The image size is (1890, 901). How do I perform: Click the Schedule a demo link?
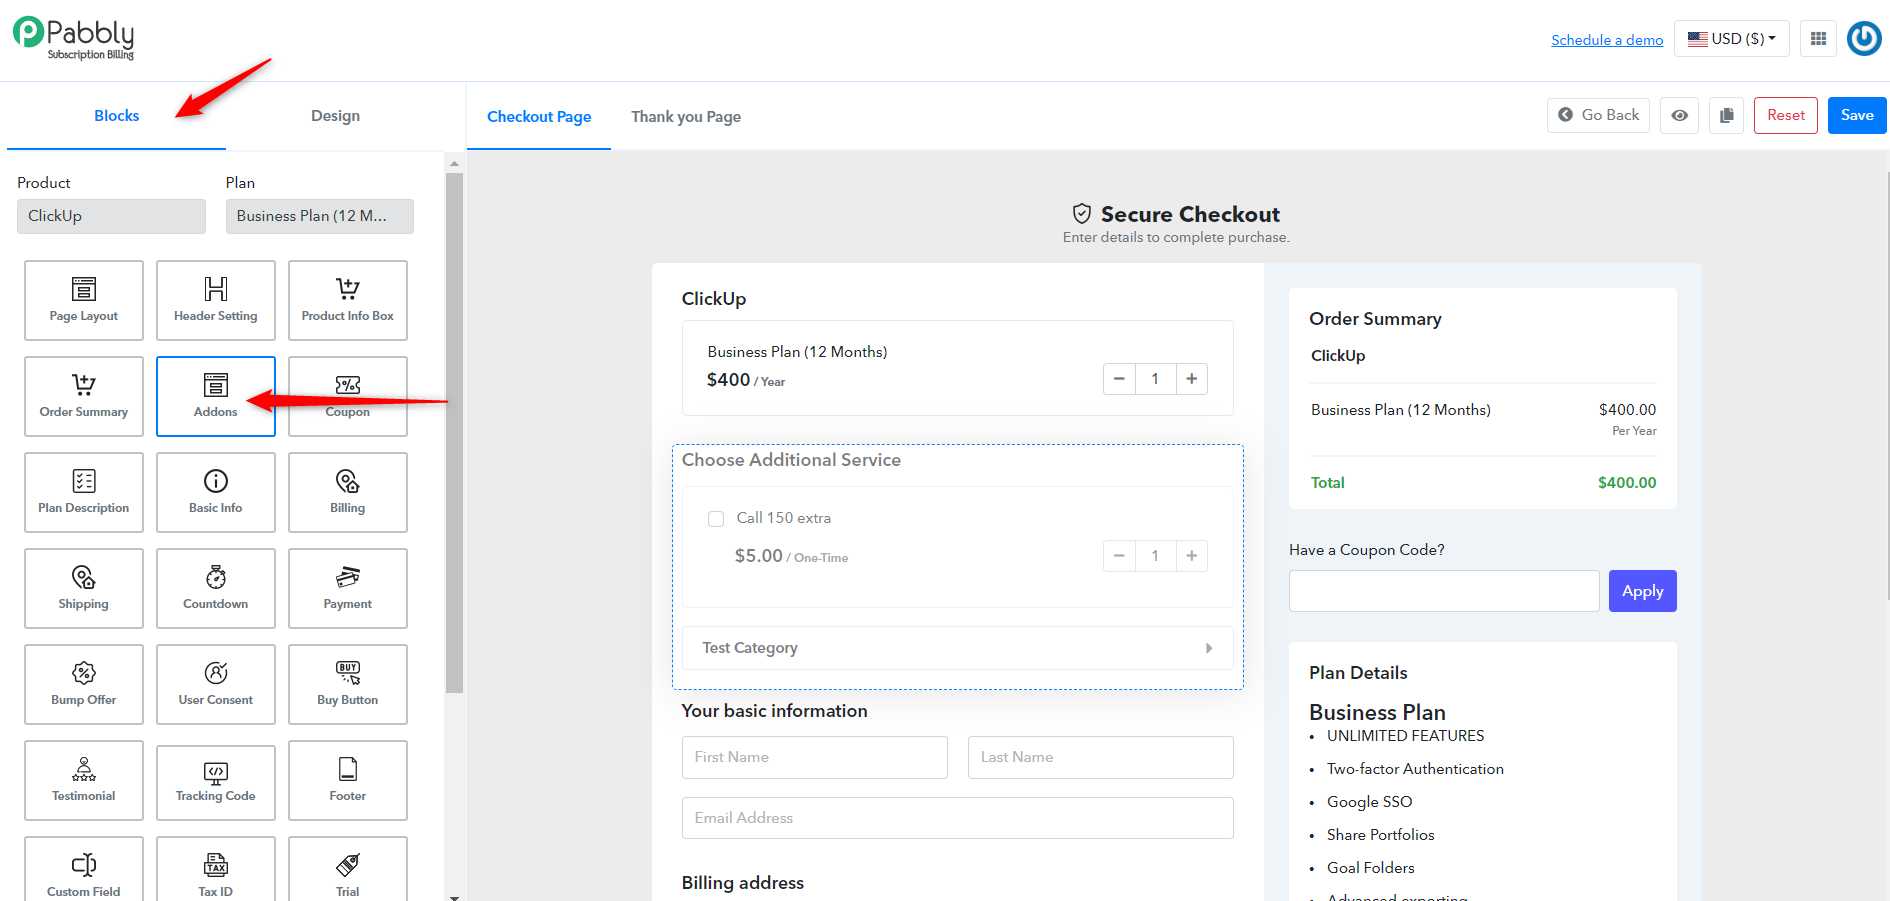(x=1607, y=40)
